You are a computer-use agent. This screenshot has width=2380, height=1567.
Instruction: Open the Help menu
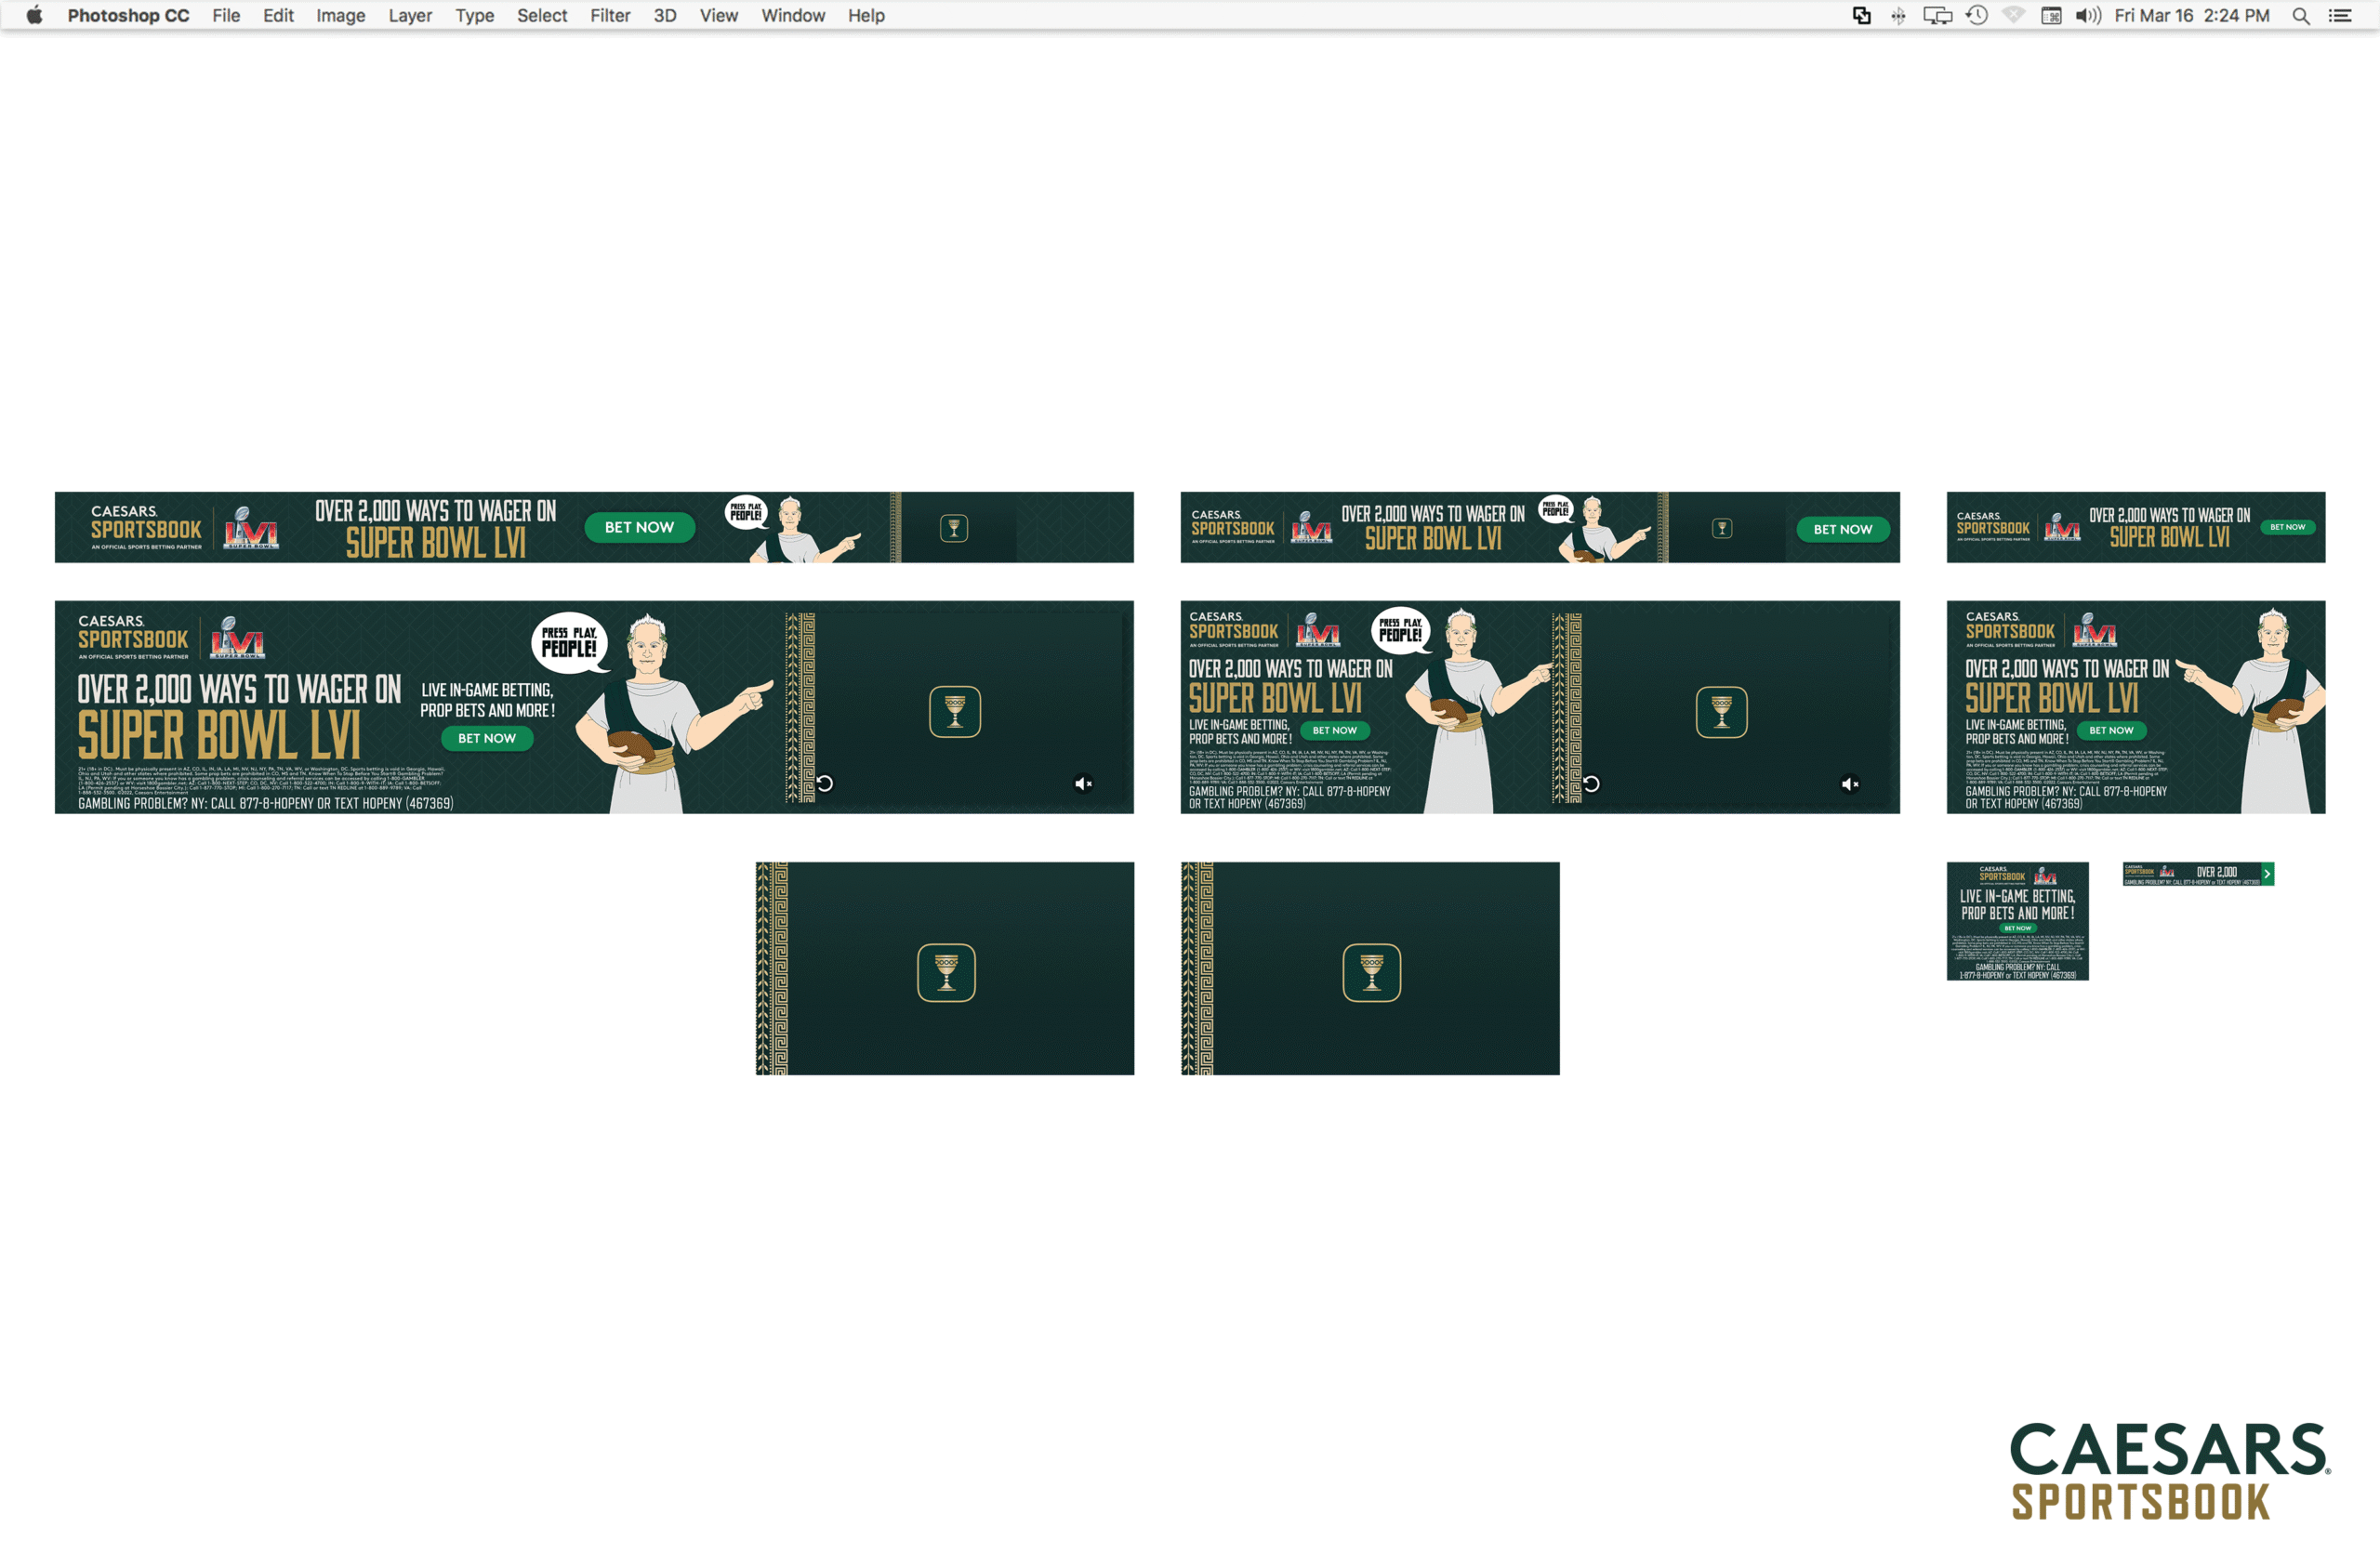pos(866,15)
